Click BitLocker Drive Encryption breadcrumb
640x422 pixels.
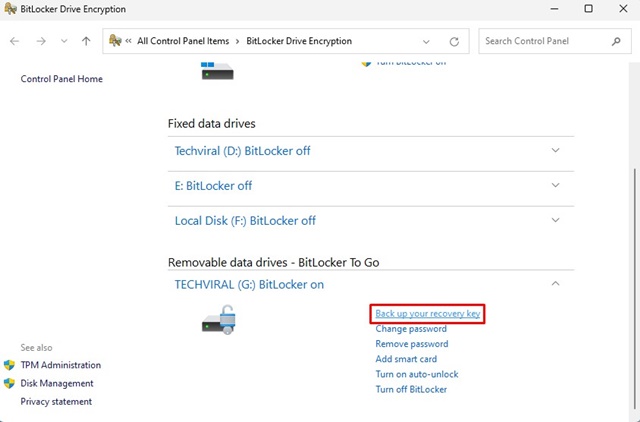[x=299, y=41]
